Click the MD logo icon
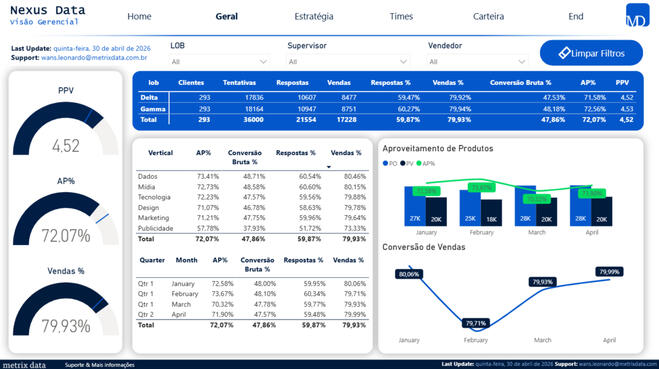659x369 pixels. [x=637, y=15]
